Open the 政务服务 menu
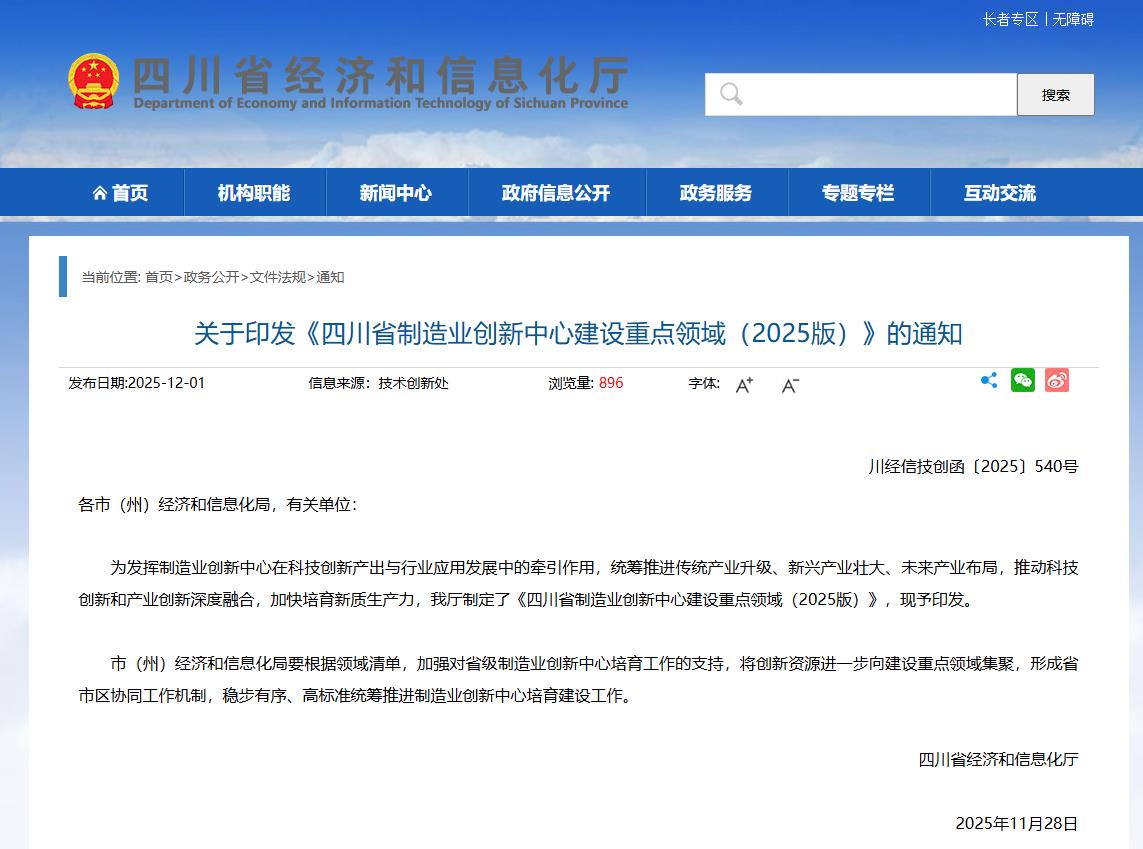The image size is (1143, 849). pos(716,193)
